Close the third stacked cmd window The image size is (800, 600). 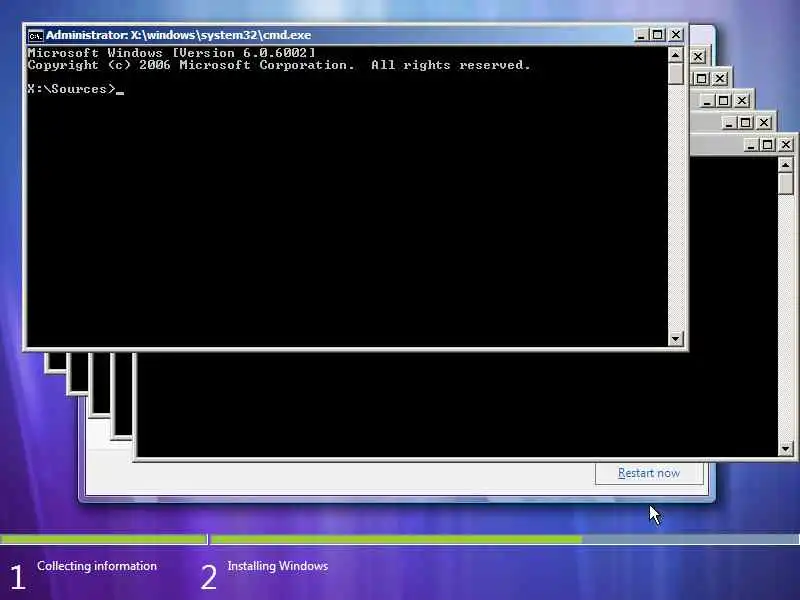click(x=720, y=79)
